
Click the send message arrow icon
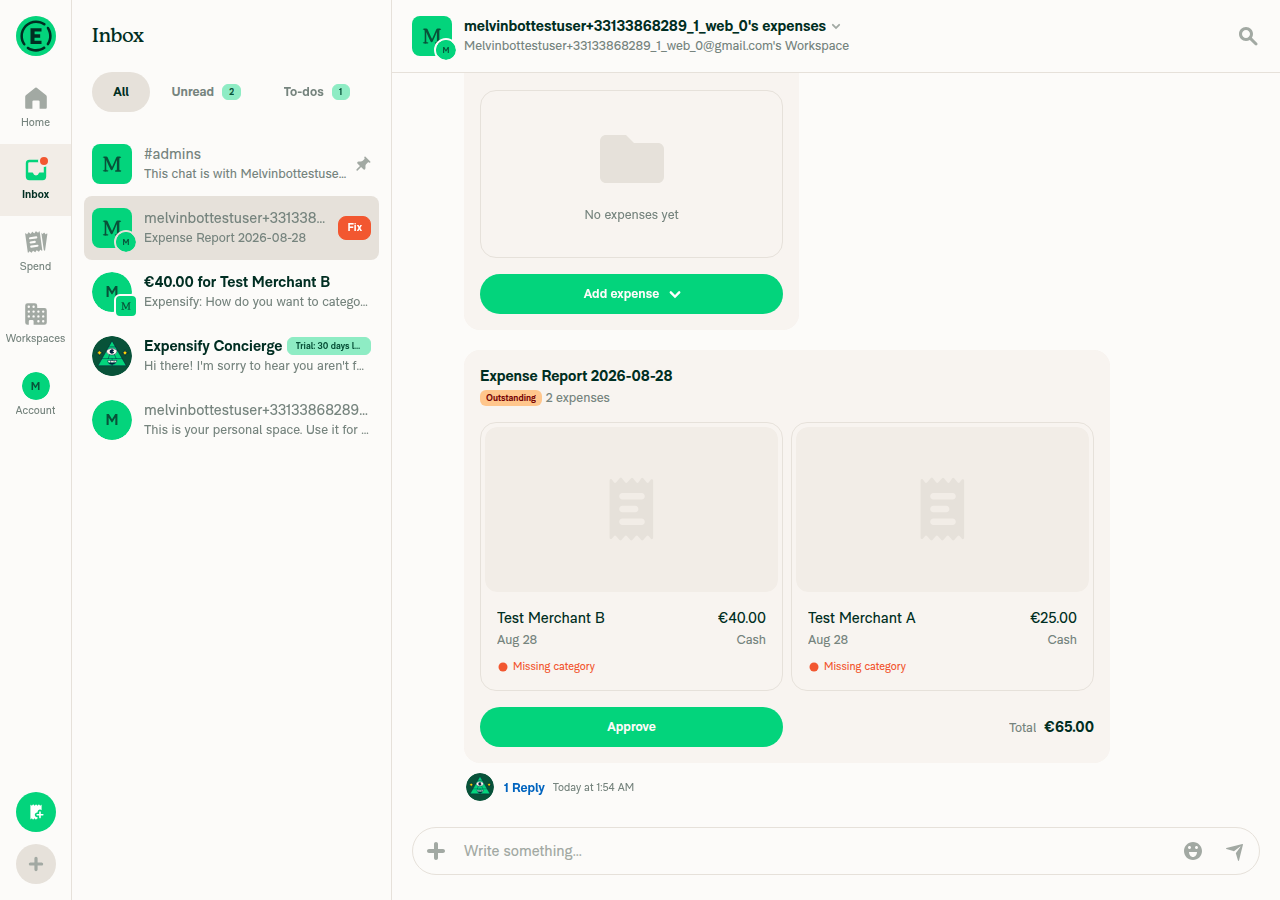(1235, 851)
